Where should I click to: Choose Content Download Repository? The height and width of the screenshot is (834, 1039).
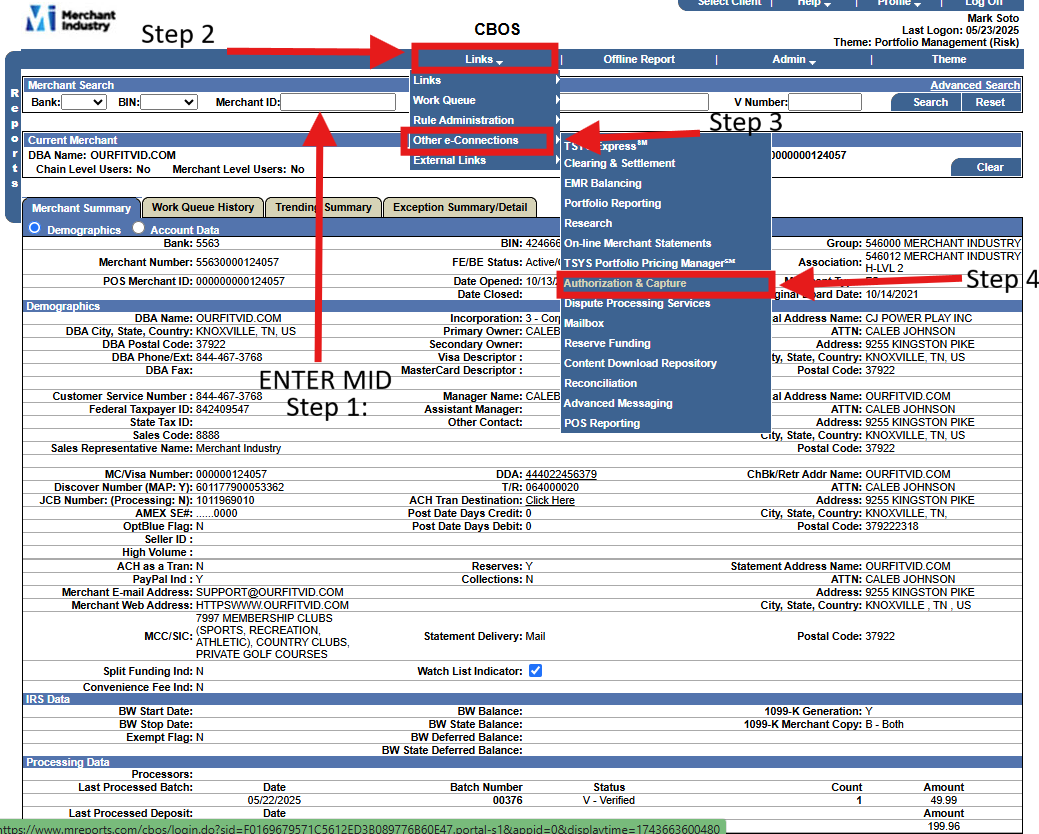(x=665, y=363)
